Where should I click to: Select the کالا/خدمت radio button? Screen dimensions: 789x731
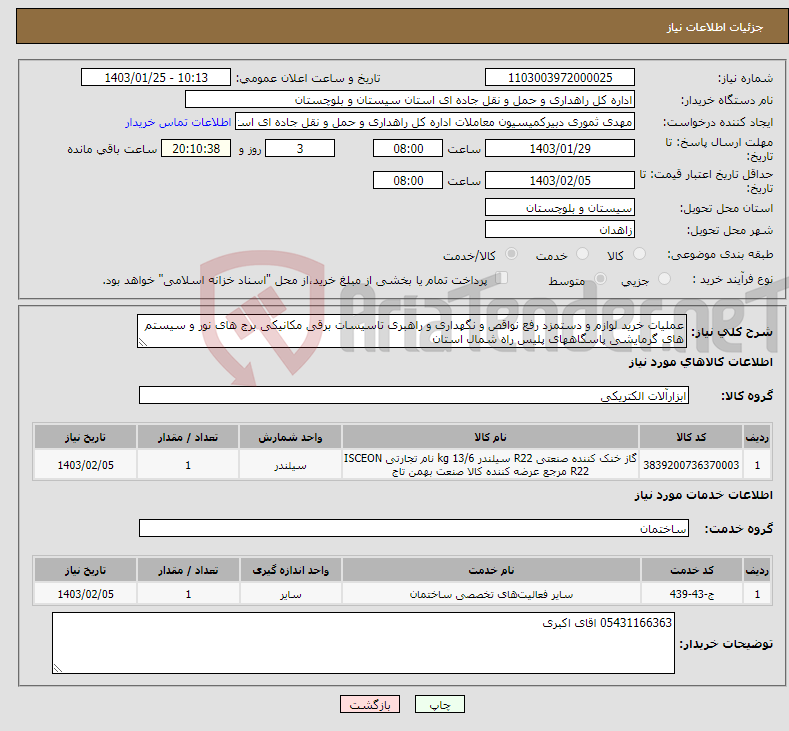click(x=511, y=254)
